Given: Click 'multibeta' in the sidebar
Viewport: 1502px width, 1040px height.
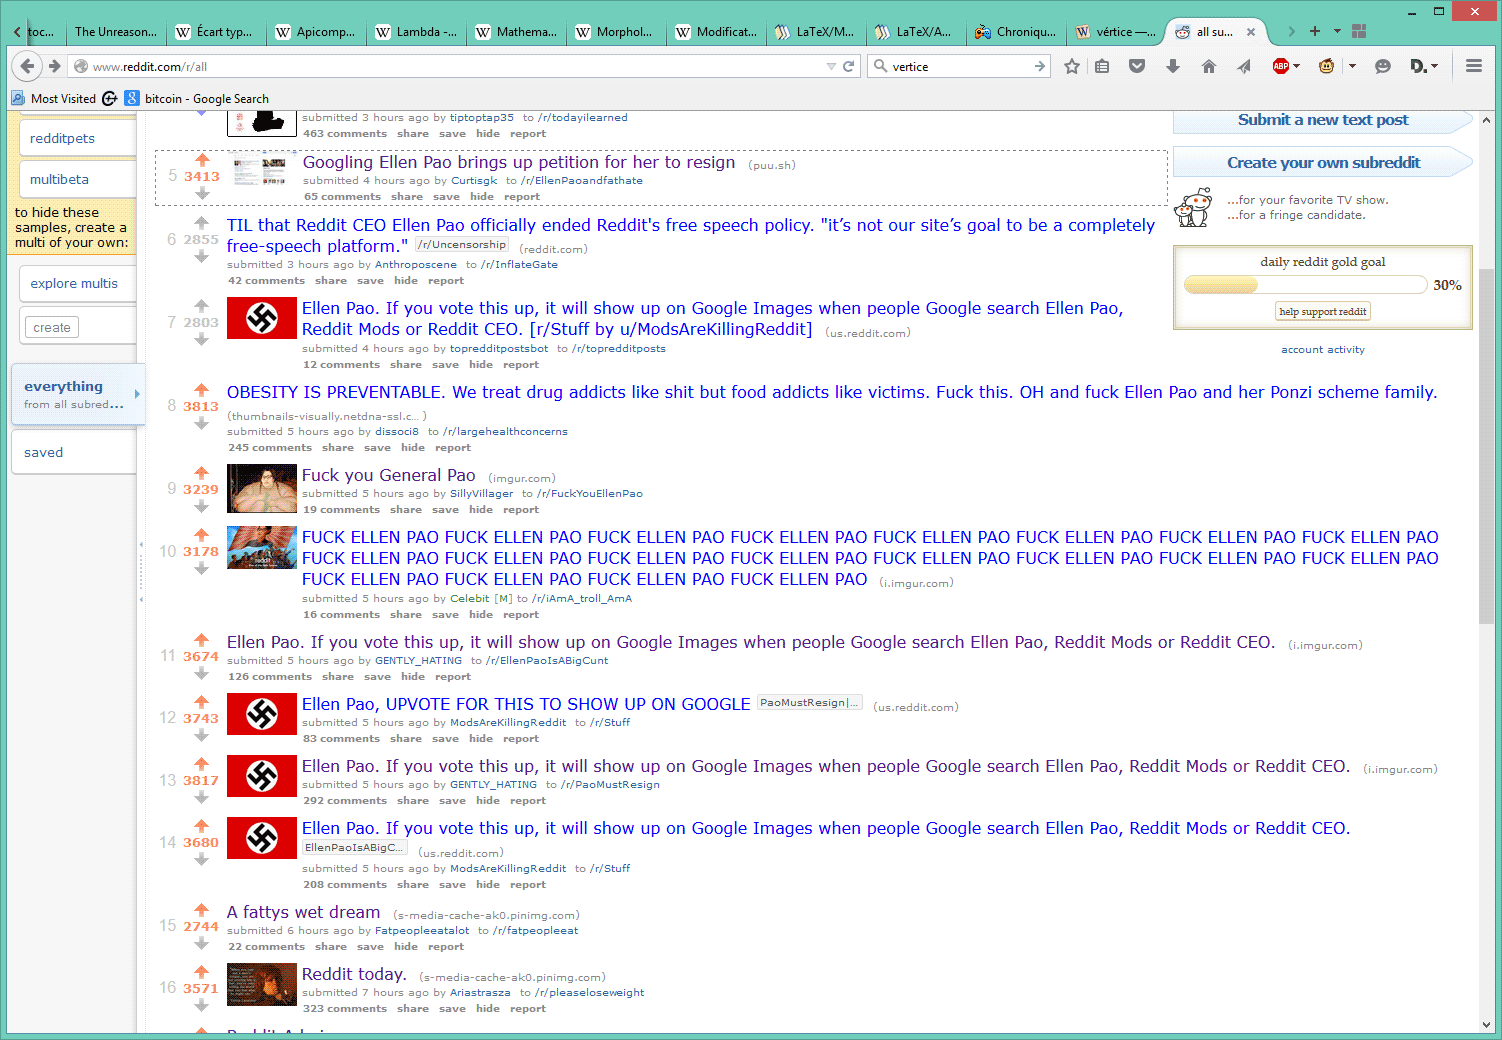Looking at the screenshot, I should [x=77, y=179].
